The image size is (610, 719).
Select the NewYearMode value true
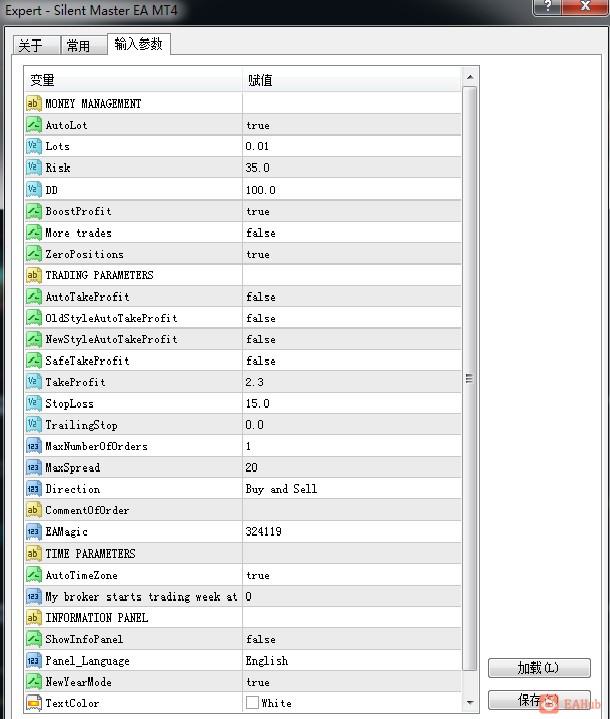coord(258,682)
